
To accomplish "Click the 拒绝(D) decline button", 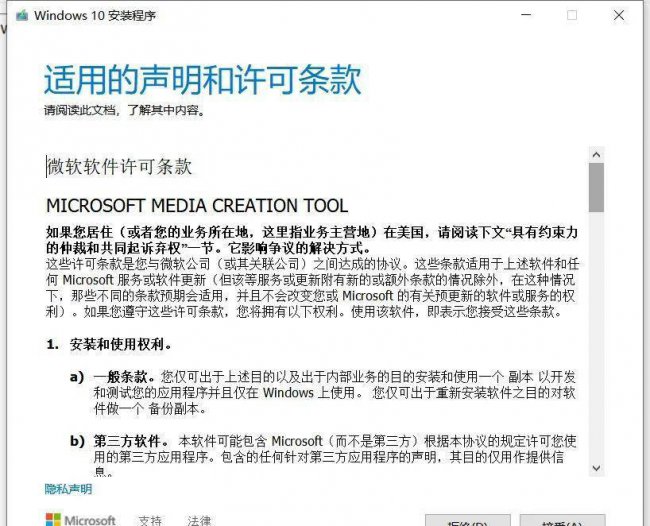I will tap(468, 521).
